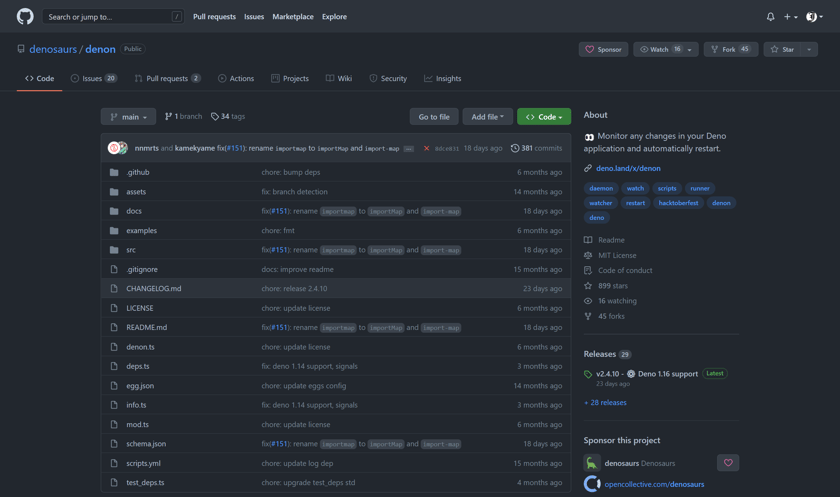
Task: Open the user avatar menu
Action: [x=814, y=17]
